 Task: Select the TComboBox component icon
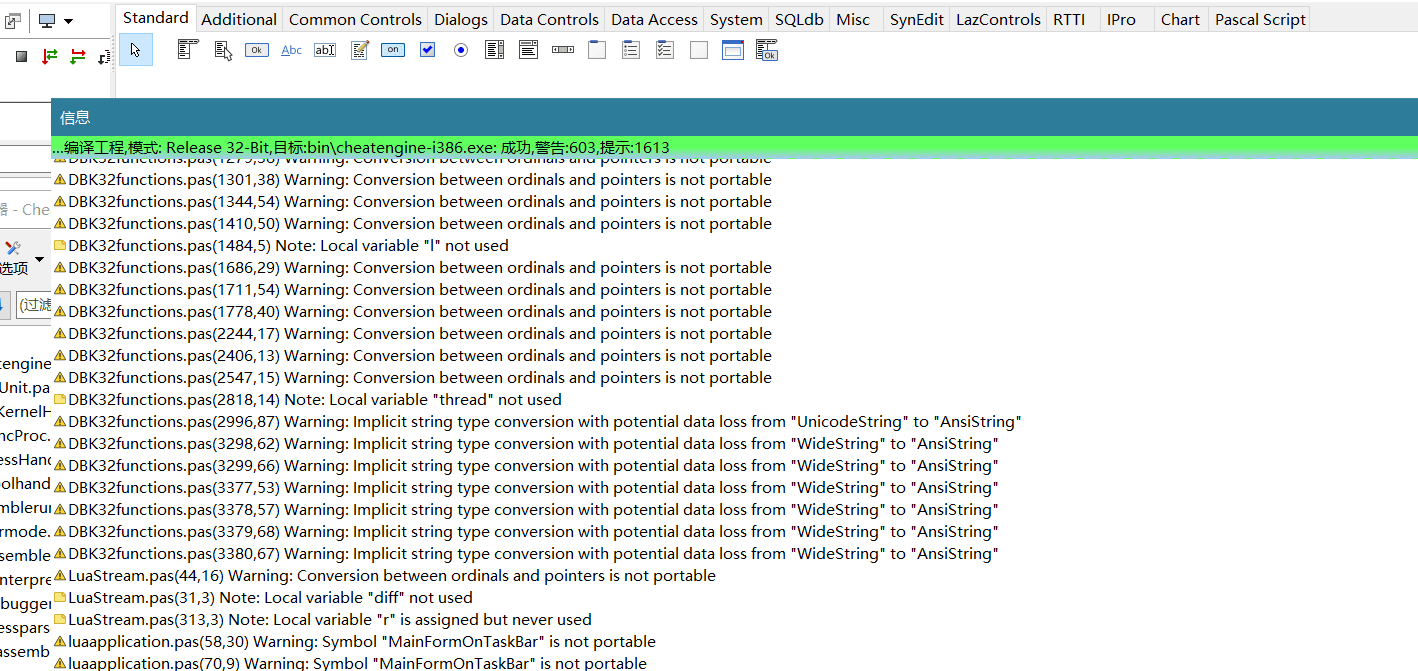click(529, 50)
